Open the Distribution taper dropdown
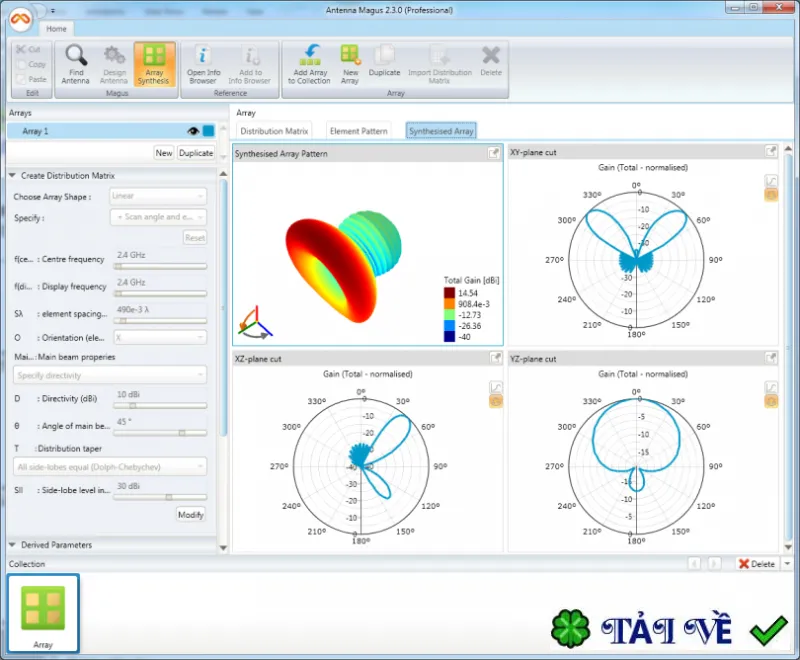The width and height of the screenshot is (800, 660). click(110, 467)
